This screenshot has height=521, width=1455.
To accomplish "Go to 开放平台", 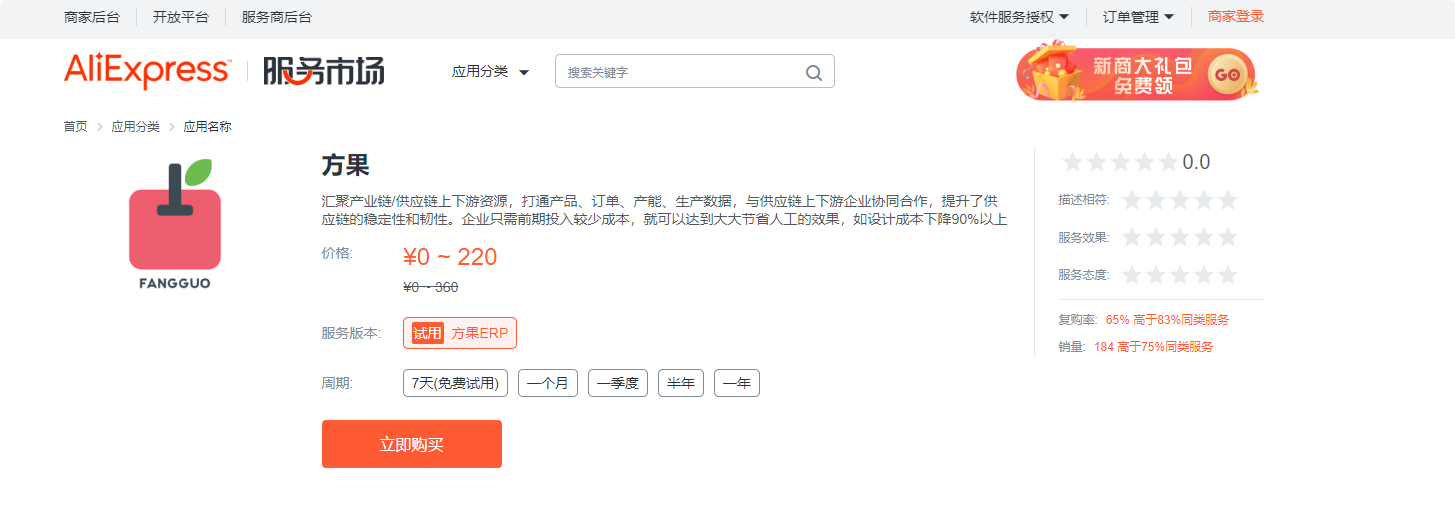I will point(181,17).
